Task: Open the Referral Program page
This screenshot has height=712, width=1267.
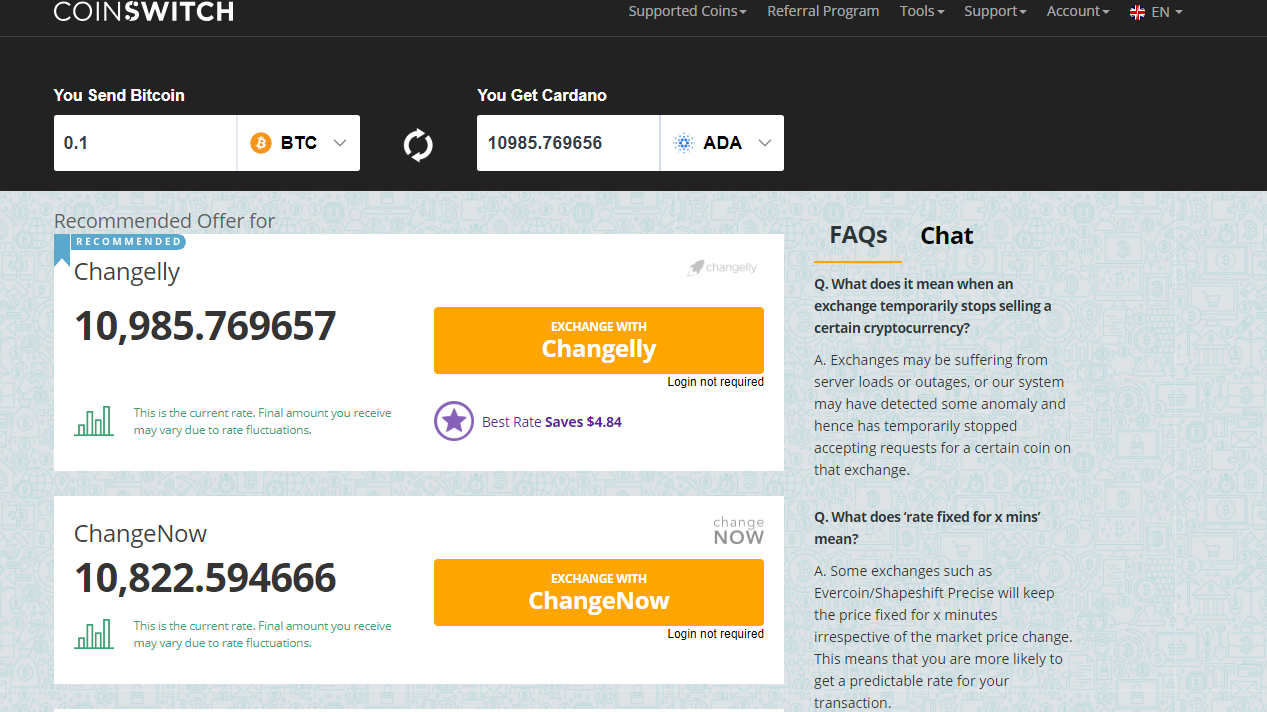Action: [x=823, y=11]
